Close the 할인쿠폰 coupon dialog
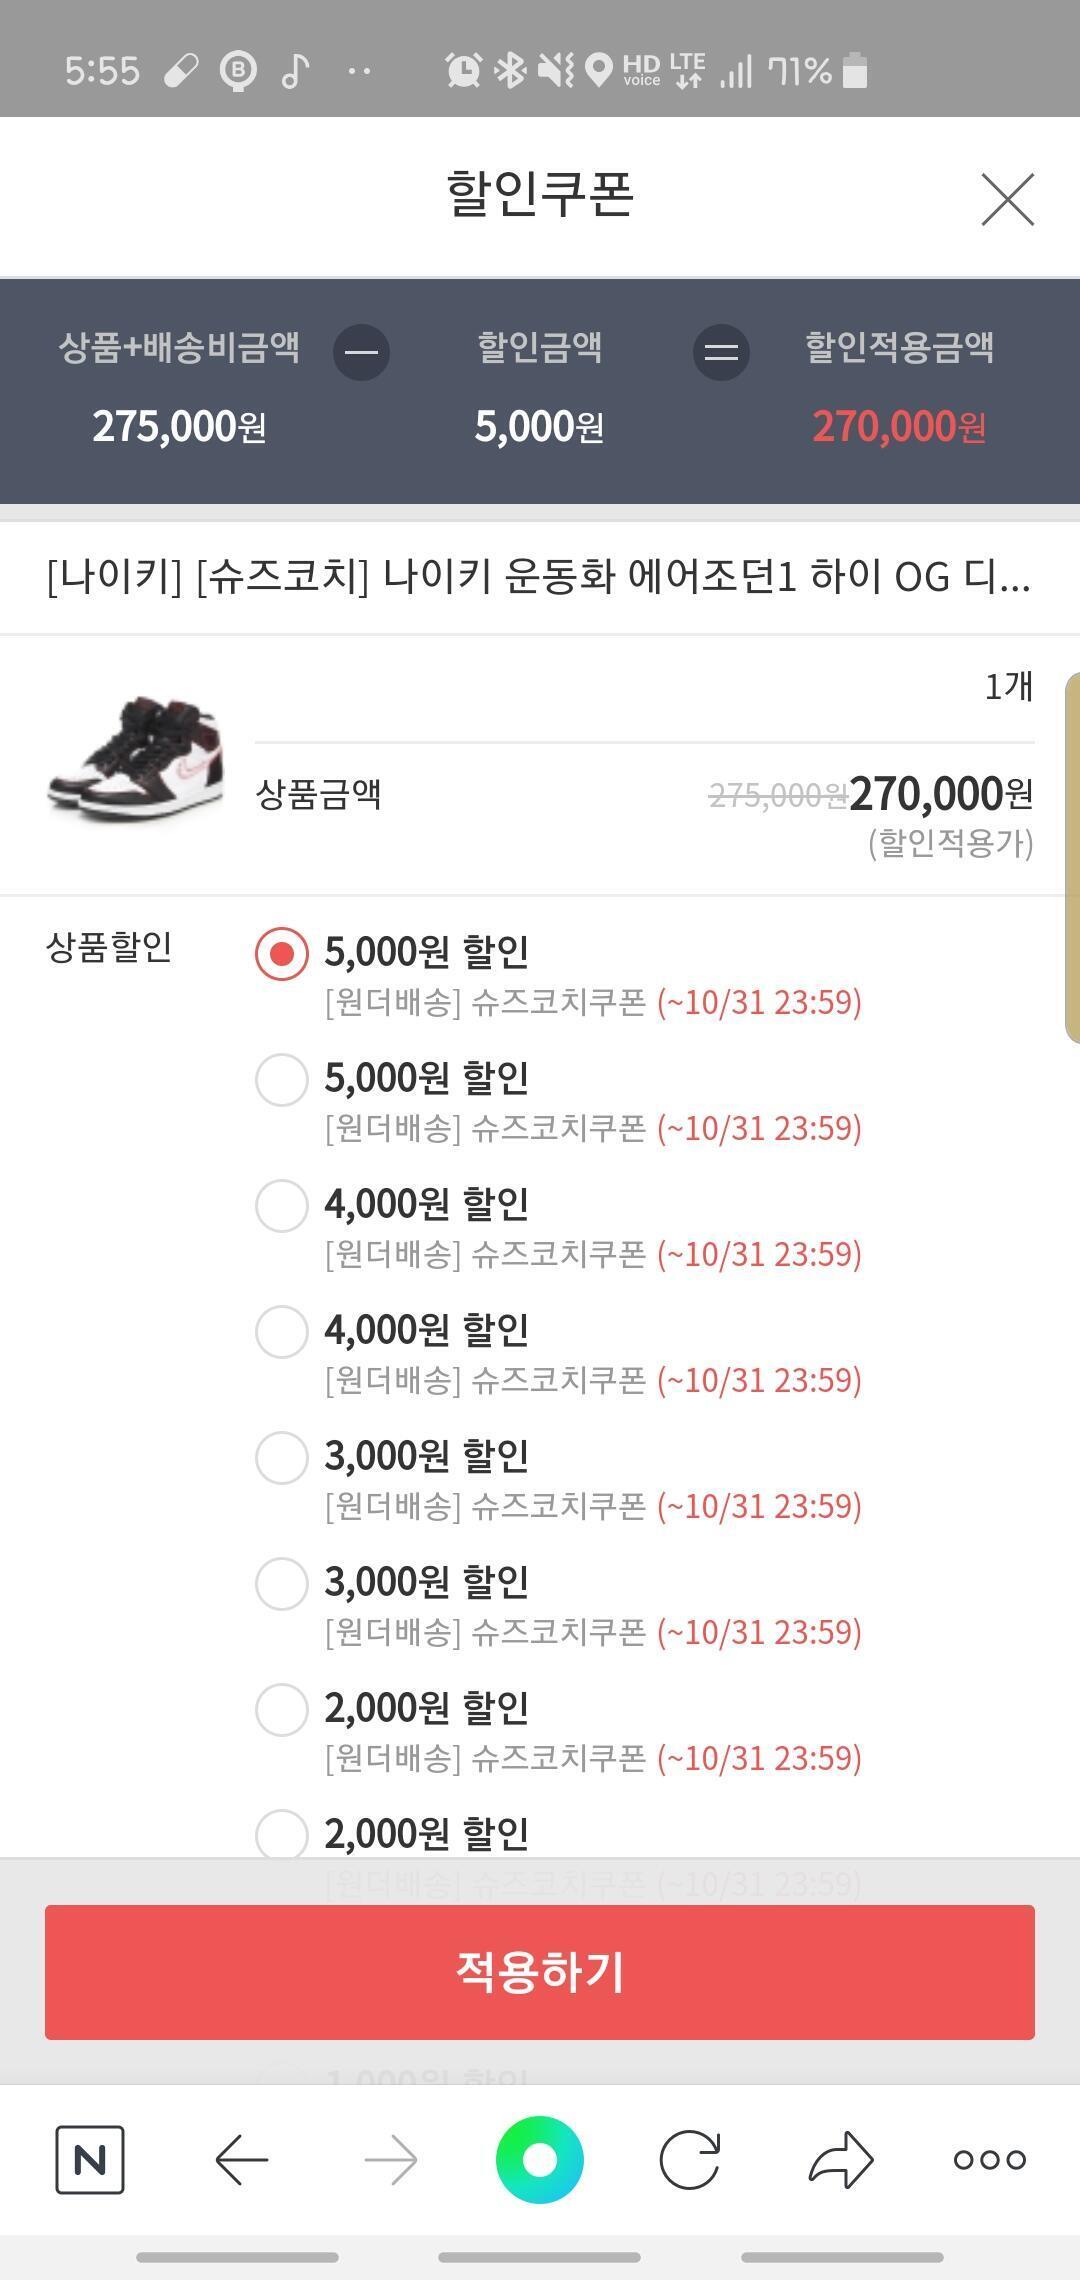Screen dimensions: 1080x2280 (1007, 199)
